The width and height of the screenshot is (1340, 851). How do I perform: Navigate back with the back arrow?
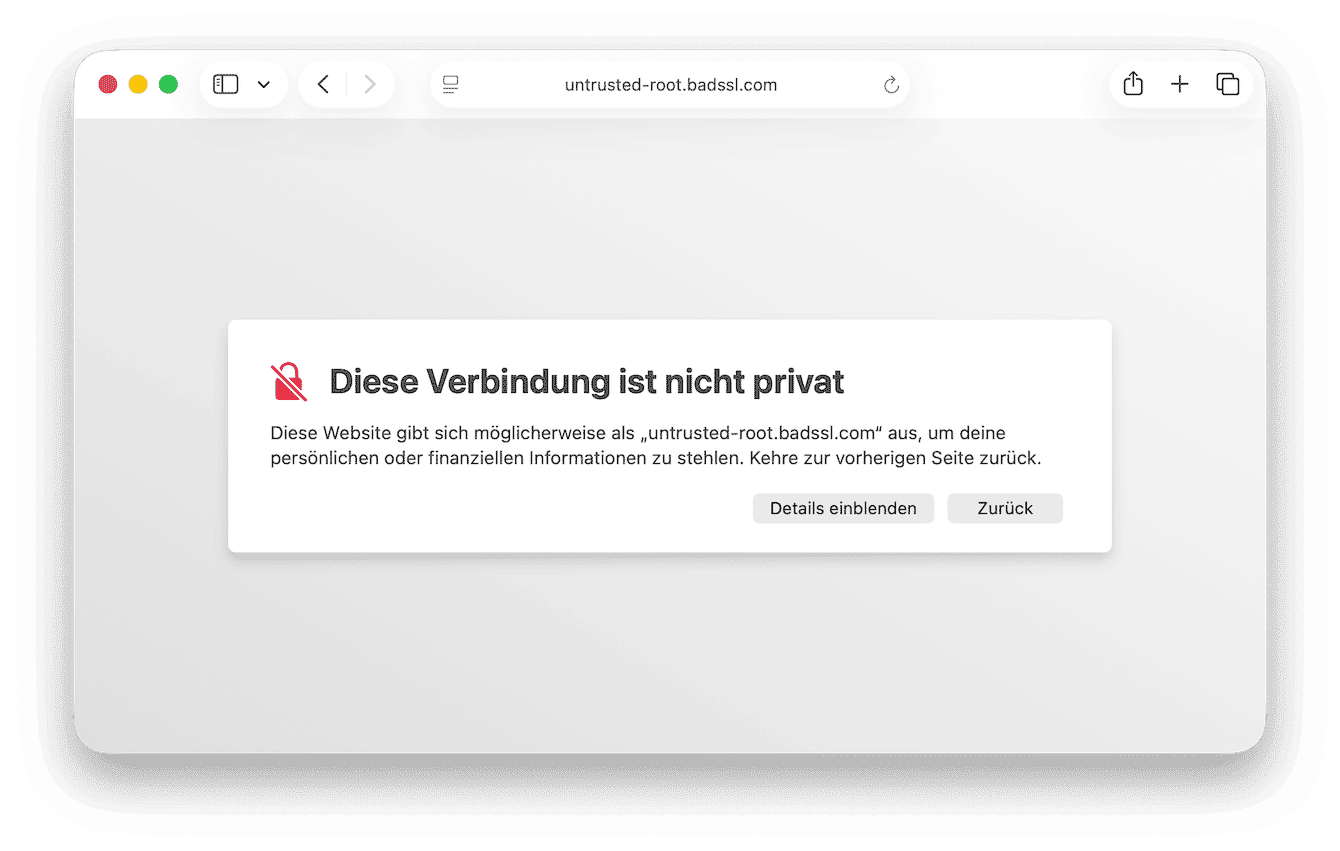pos(322,84)
